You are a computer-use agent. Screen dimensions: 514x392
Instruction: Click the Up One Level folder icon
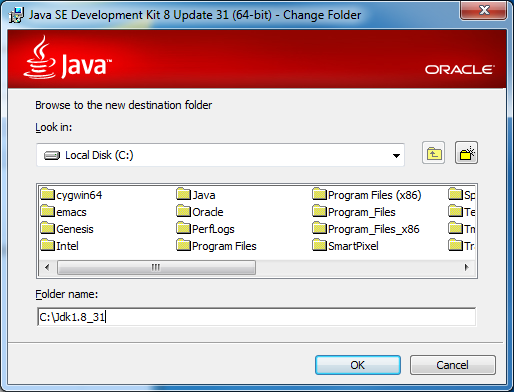pyautogui.click(x=433, y=153)
